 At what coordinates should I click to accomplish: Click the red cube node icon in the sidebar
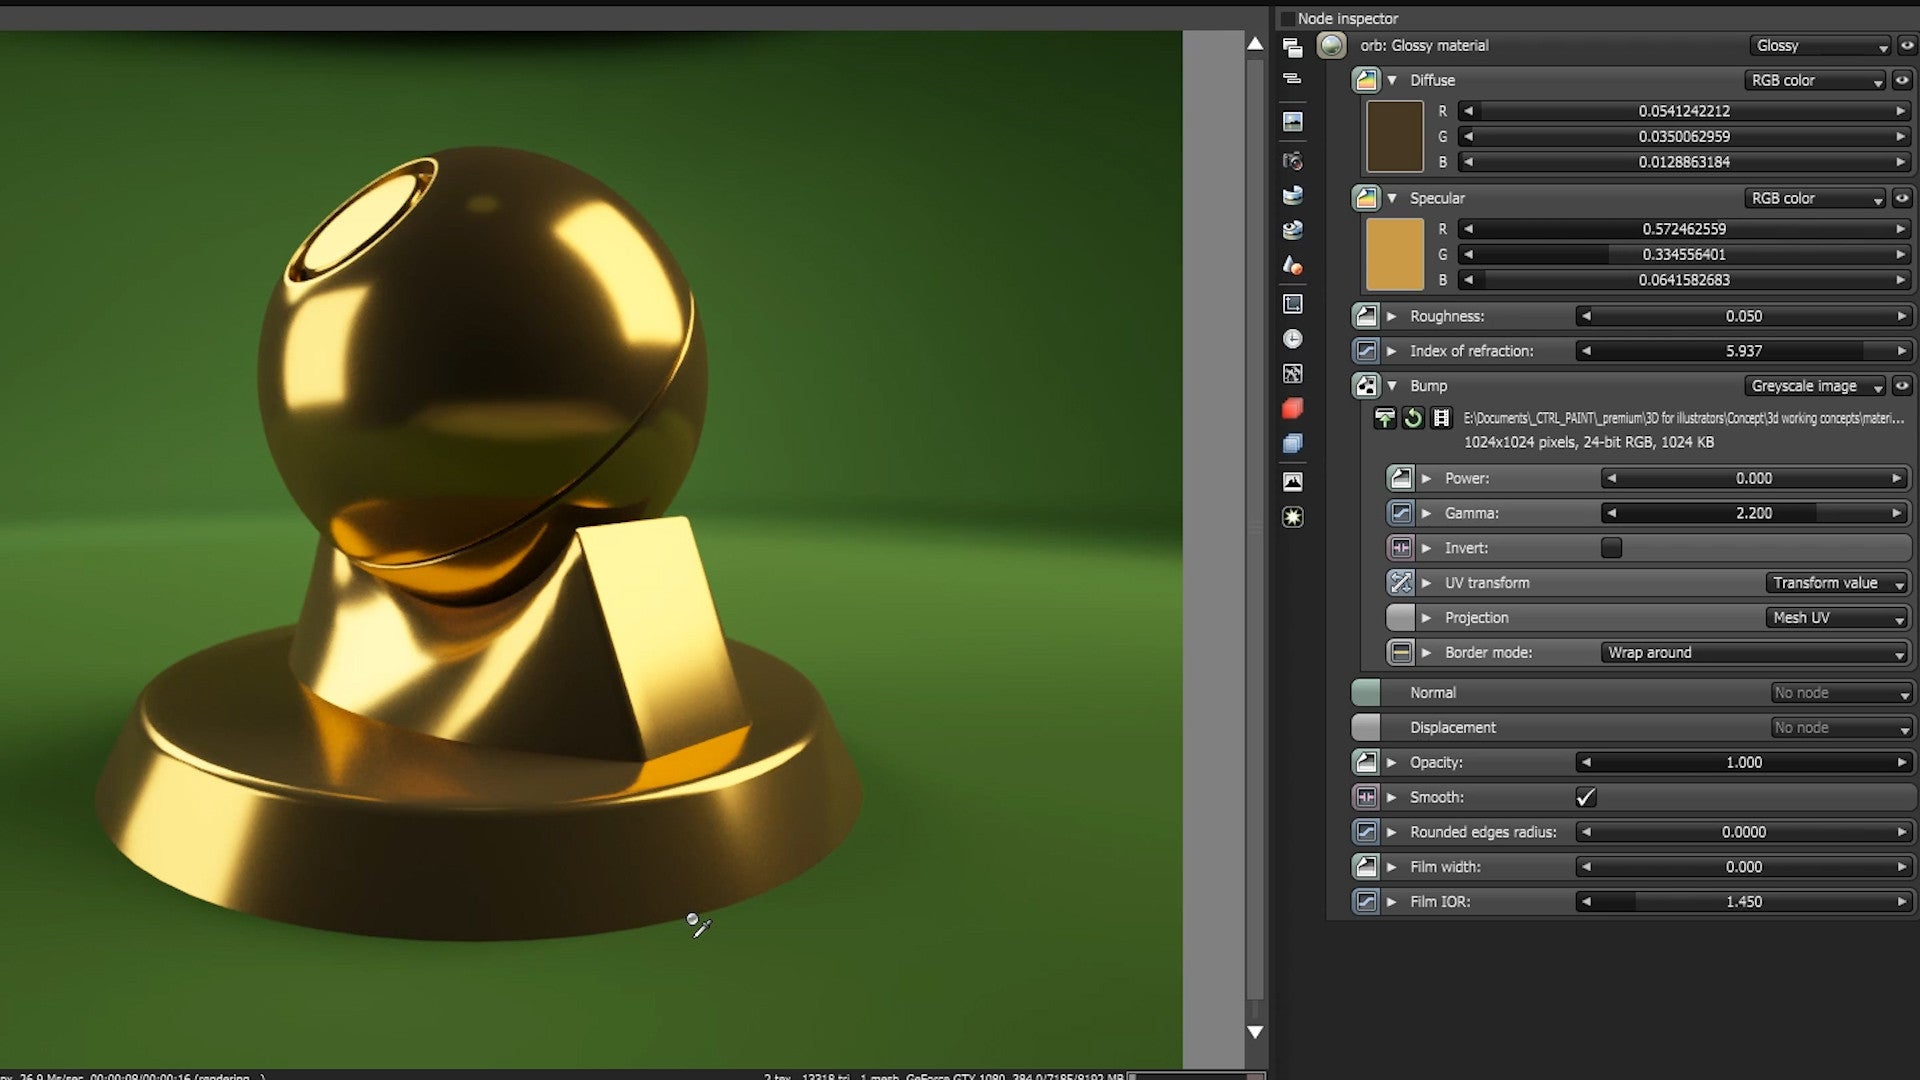pyautogui.click(x=1293, y=407)
